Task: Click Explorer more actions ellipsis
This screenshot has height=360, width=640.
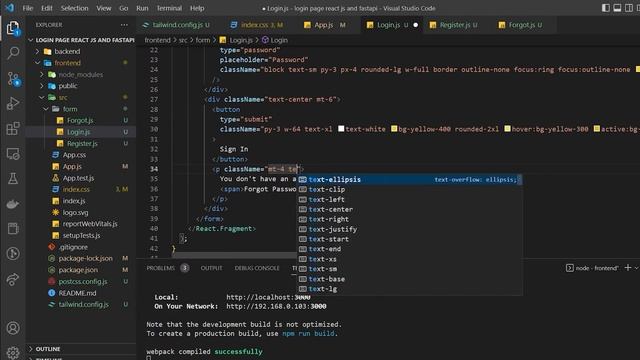Action: pyautogui.click(x=124, y=25)
